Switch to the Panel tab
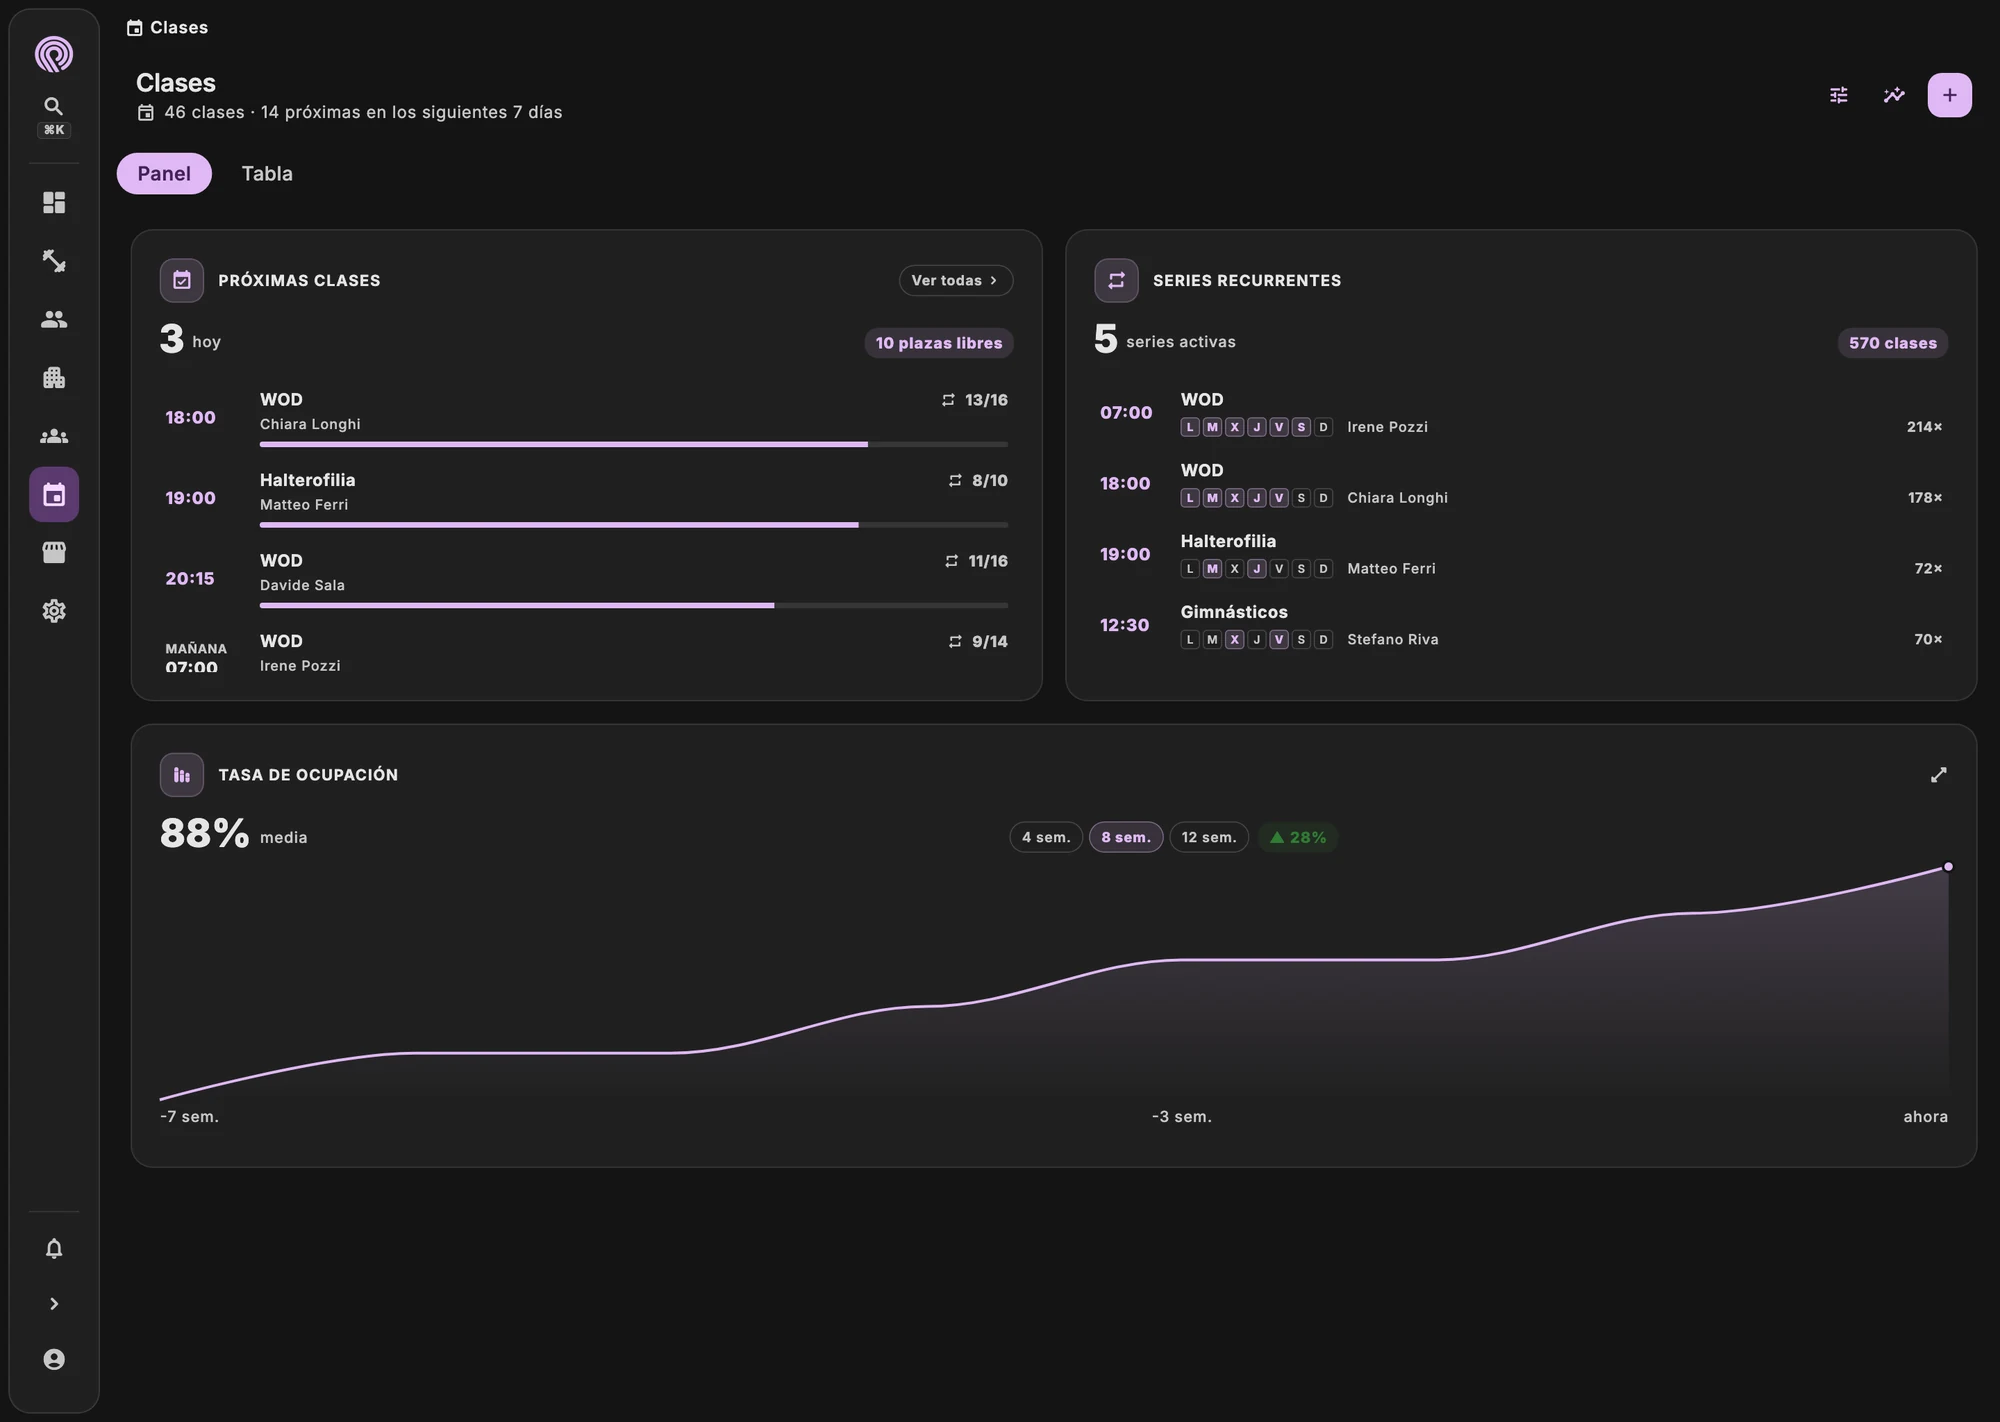This screenshot has height=1422, width=2000. coord(164,173)
